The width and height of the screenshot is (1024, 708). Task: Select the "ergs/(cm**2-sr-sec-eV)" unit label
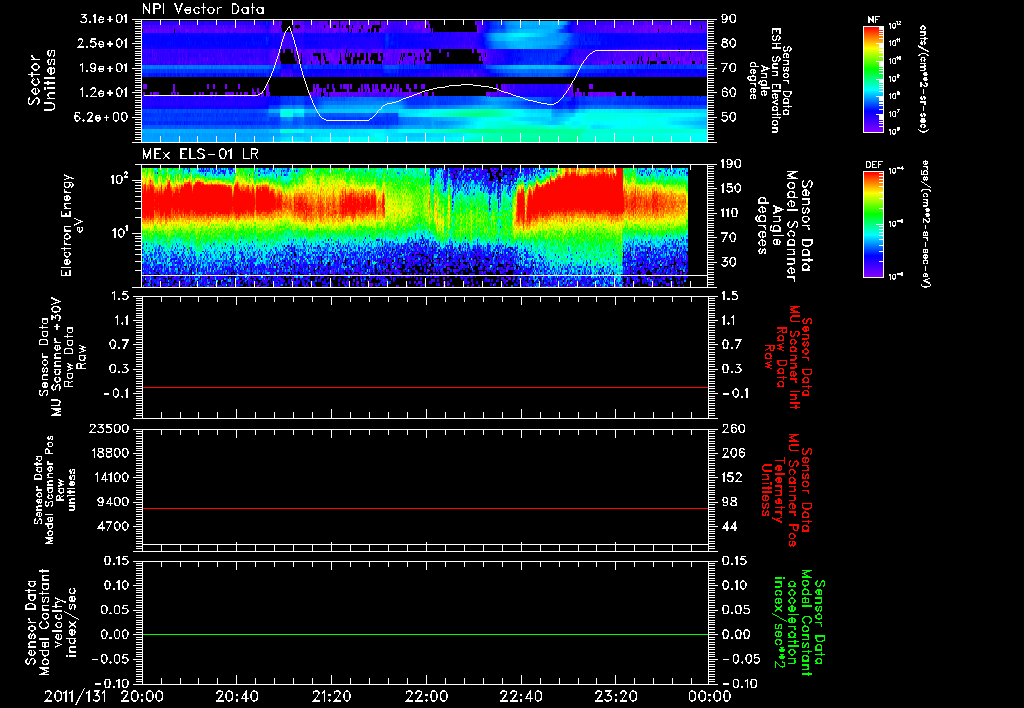point(925,223)
